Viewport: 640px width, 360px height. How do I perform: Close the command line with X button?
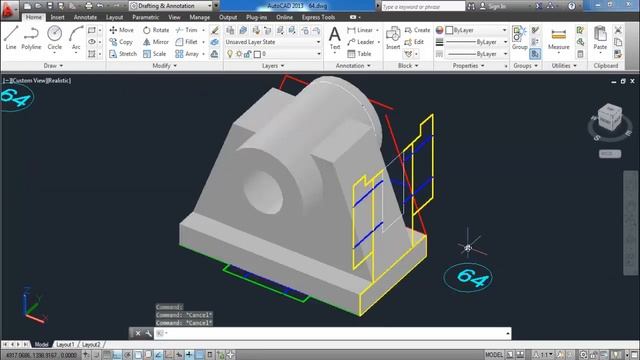coord(138,333)
